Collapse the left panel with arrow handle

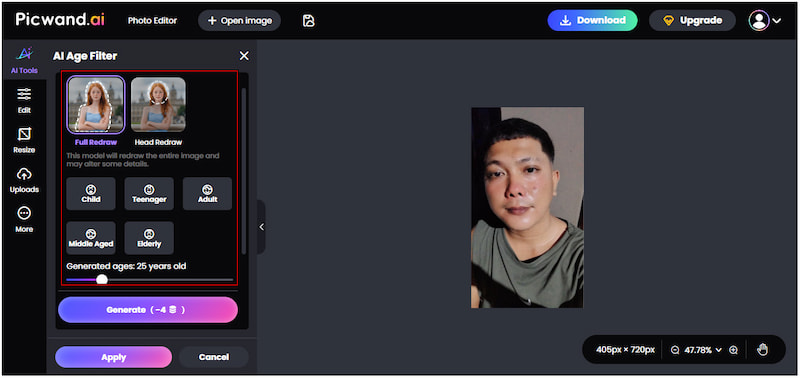pyautogui.click(x=261, y=227)
